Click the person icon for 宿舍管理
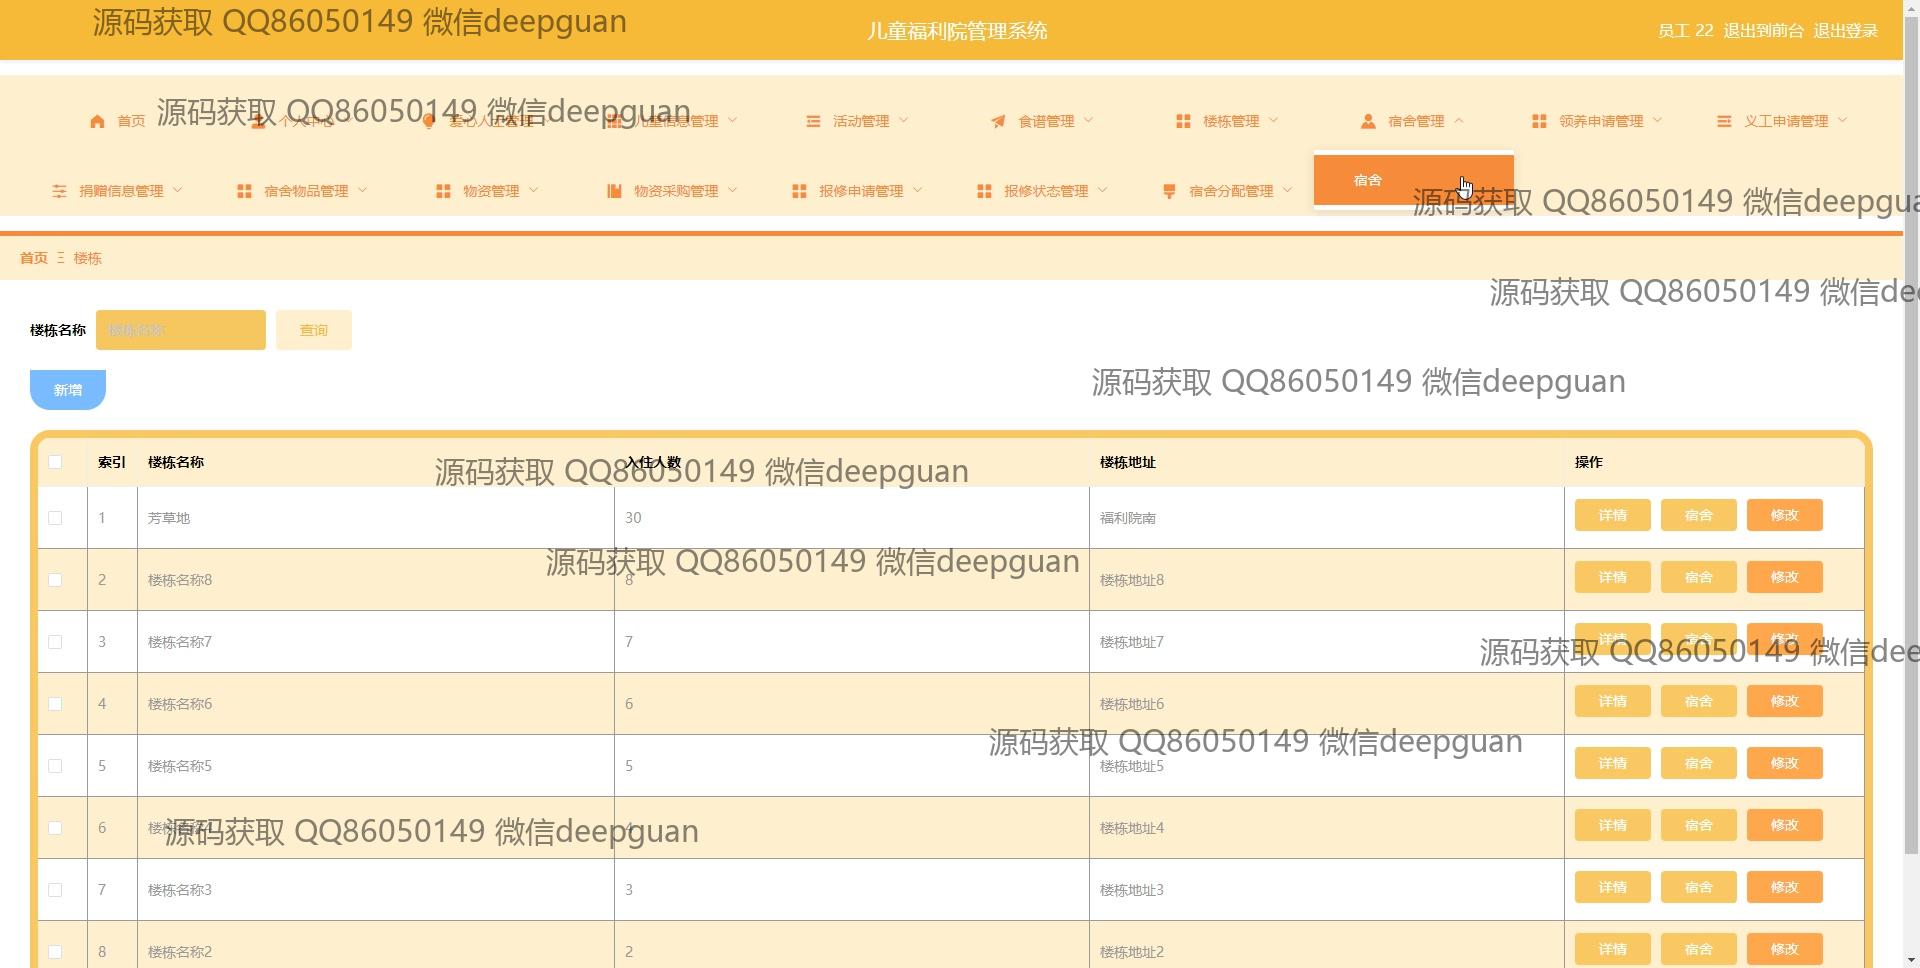Screen dimensions: 1920x968 point(1368,121)
